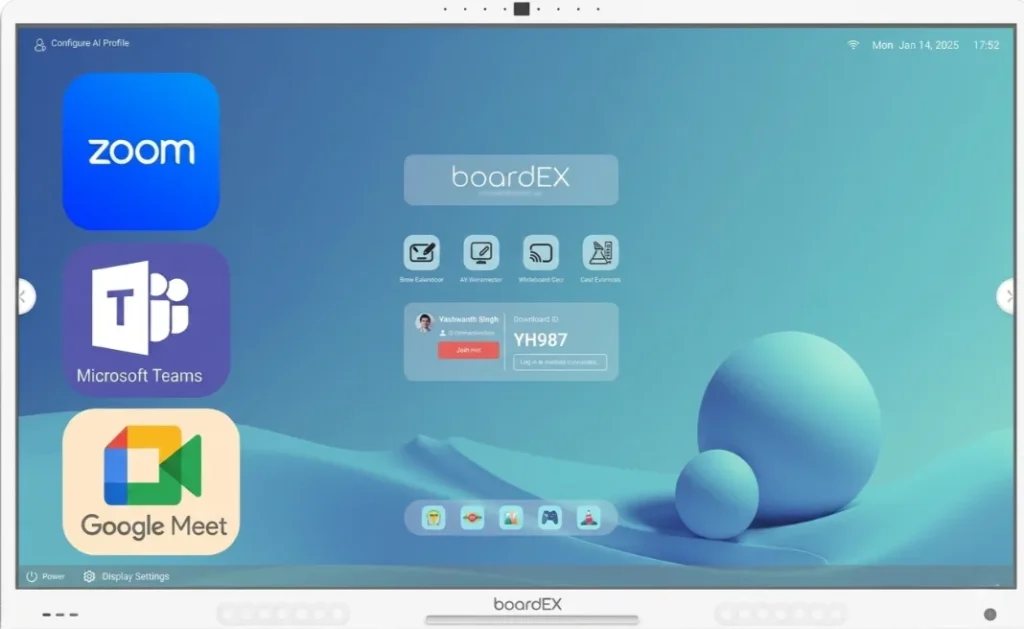Click Yashwanth Singh's profile photo
Screen dimensions: 1024x629
point(424,322)
